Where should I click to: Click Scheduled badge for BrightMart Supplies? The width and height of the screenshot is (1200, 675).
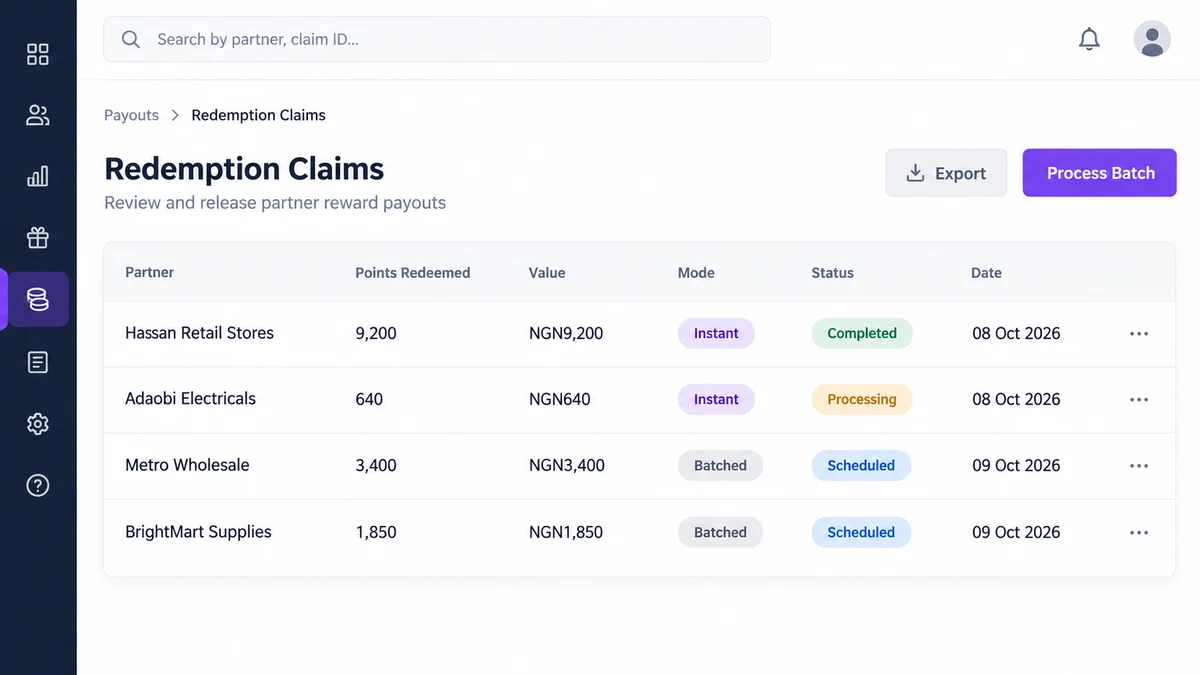click(861, 532)
